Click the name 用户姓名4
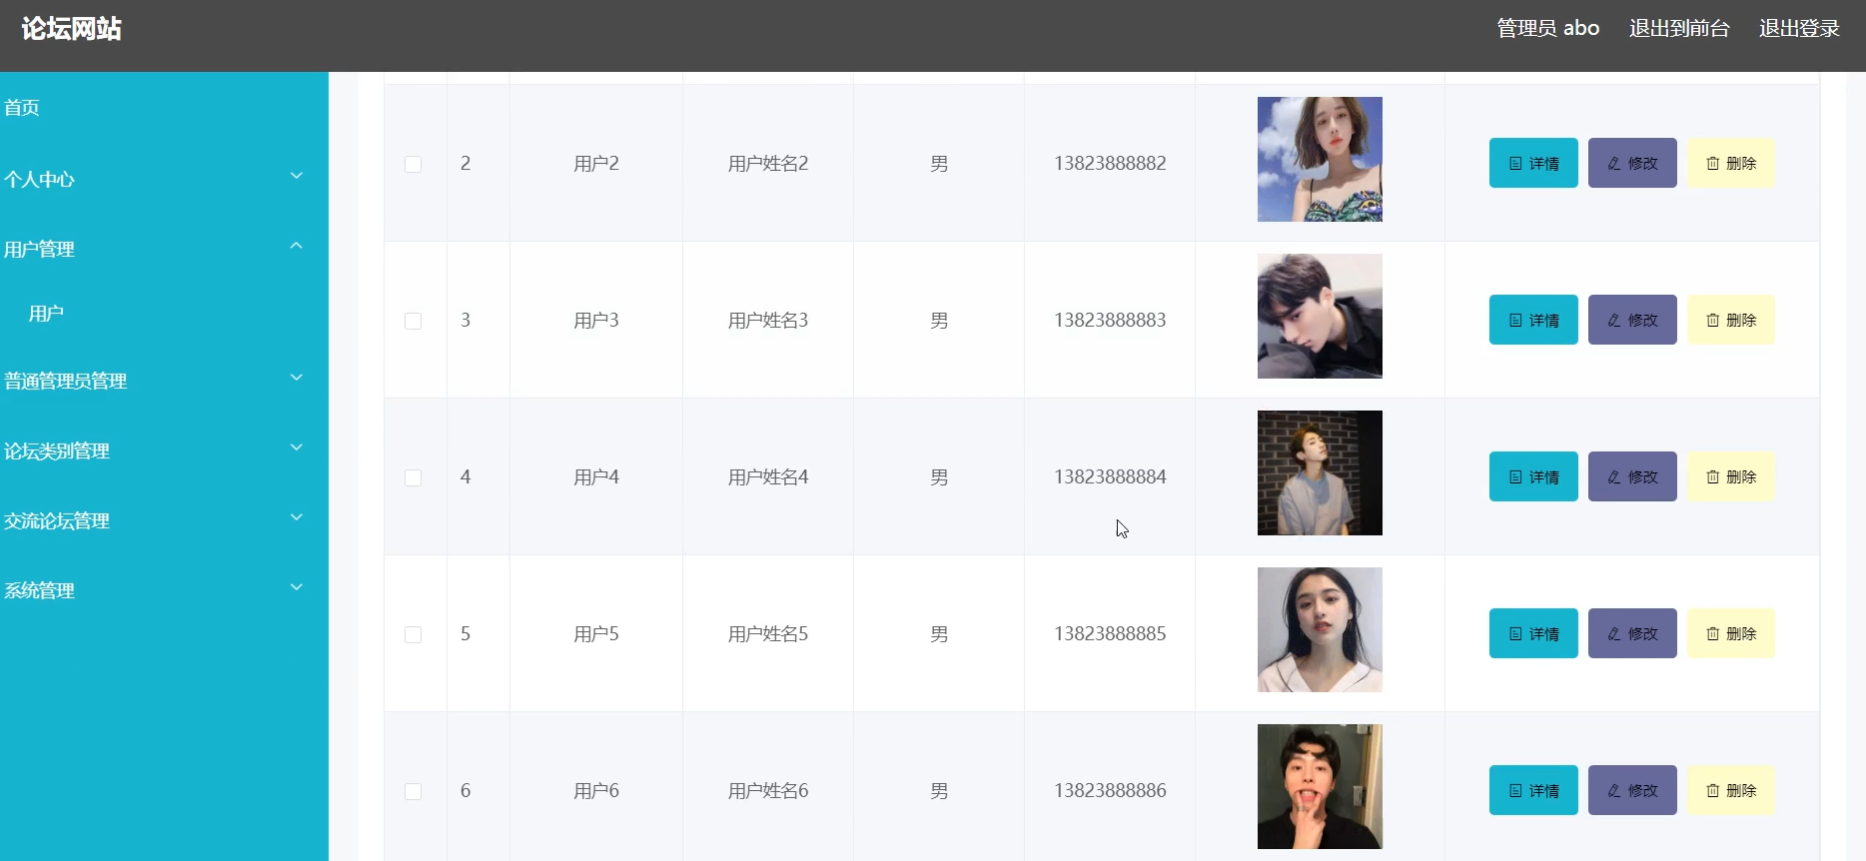The width and height of the screenshot is (1866, 861). coord(768,477)
